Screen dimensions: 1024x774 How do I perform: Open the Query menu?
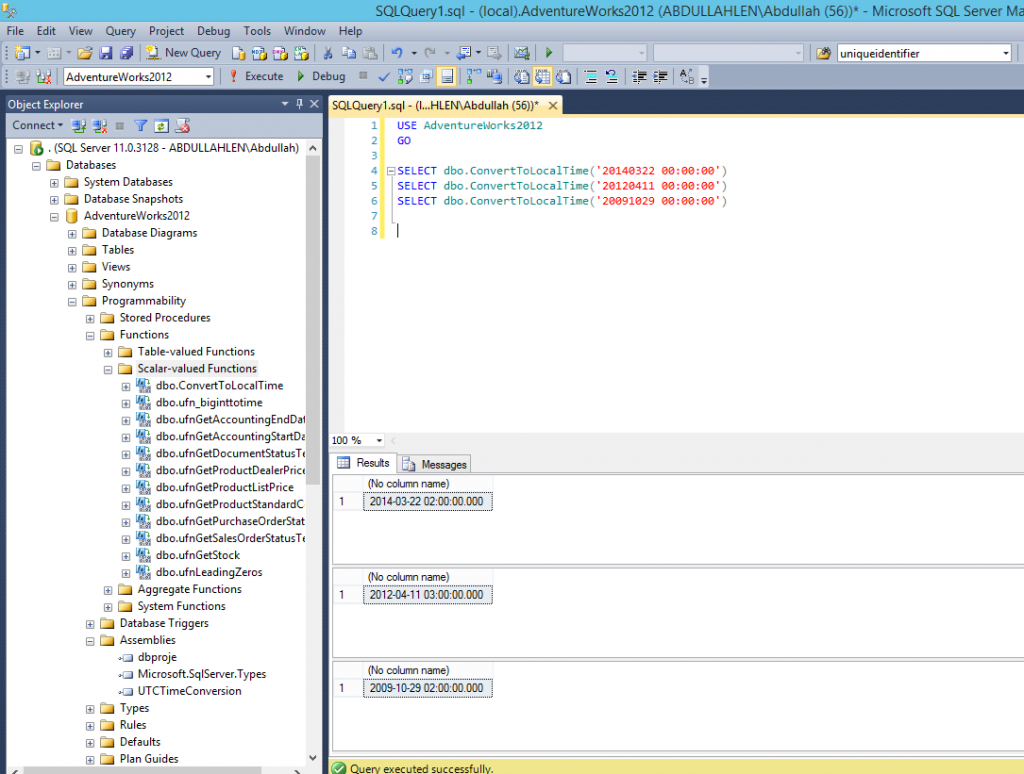pos(119,30)
